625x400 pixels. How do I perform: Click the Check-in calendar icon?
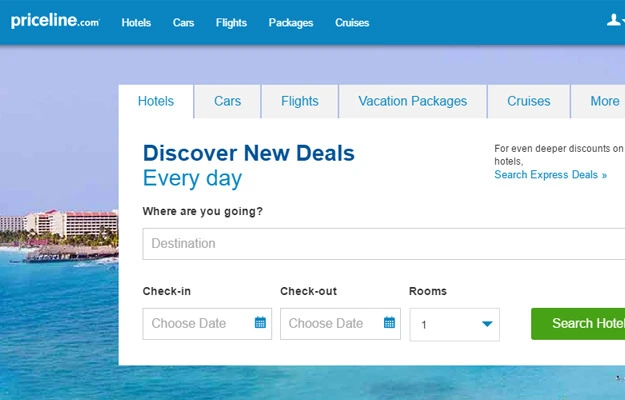(260, 323)
